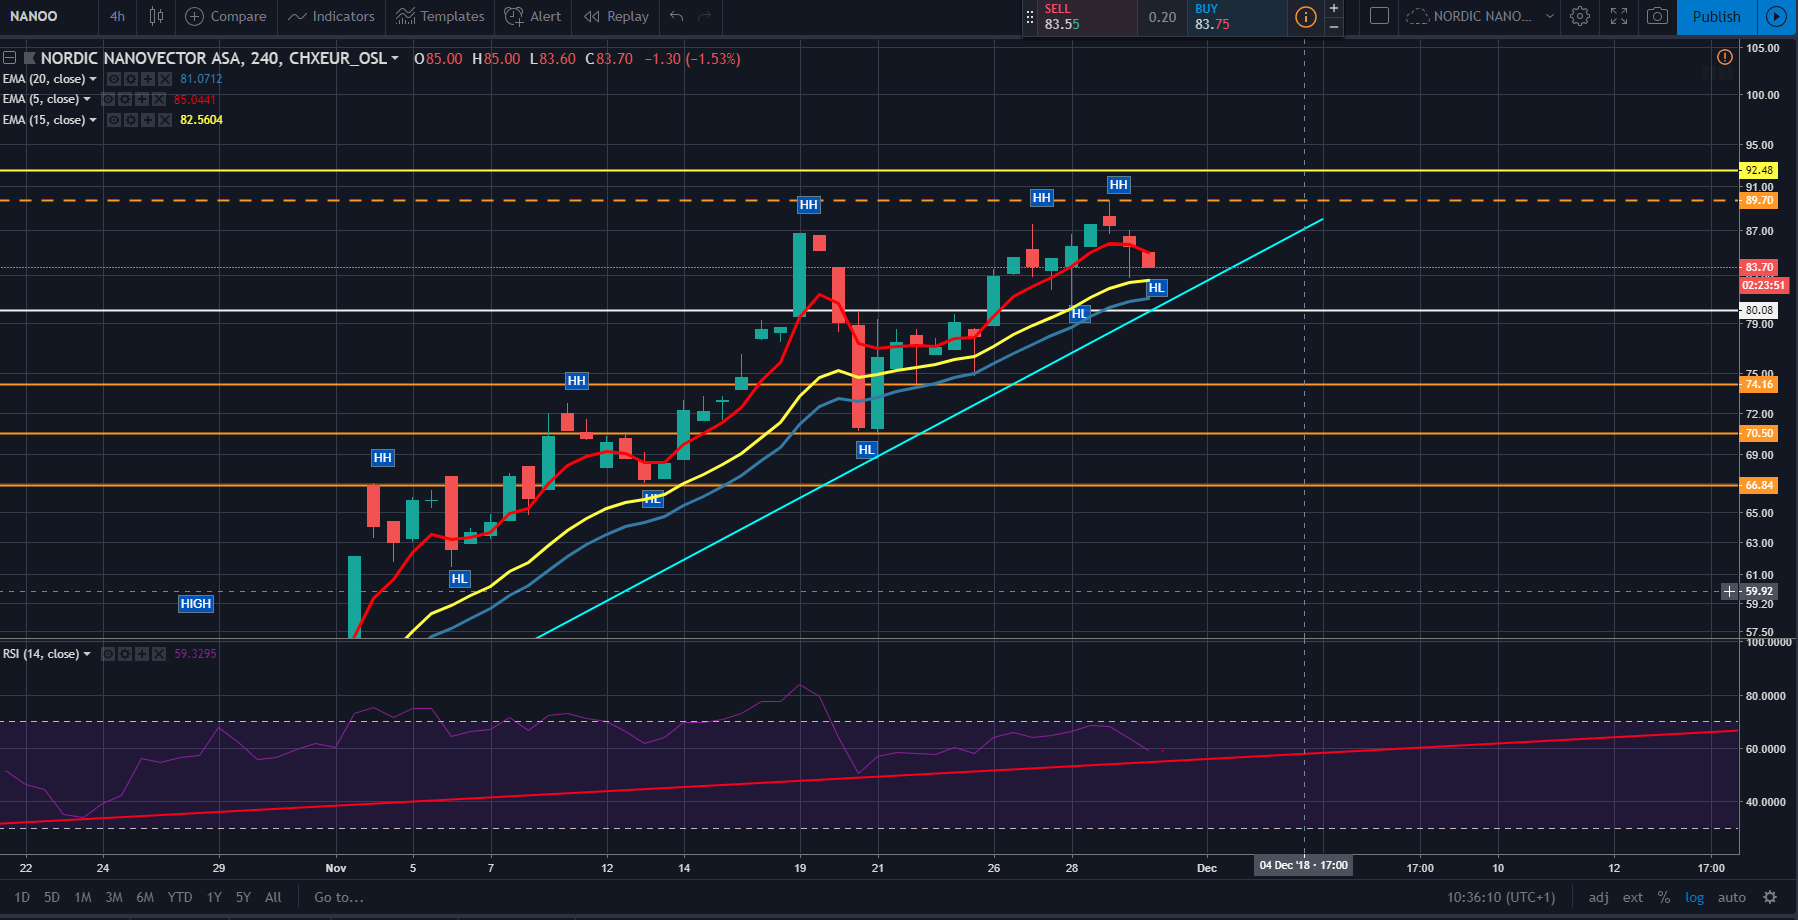
Task: Select the HIGH label on the chart
Action: click(196, 603)
